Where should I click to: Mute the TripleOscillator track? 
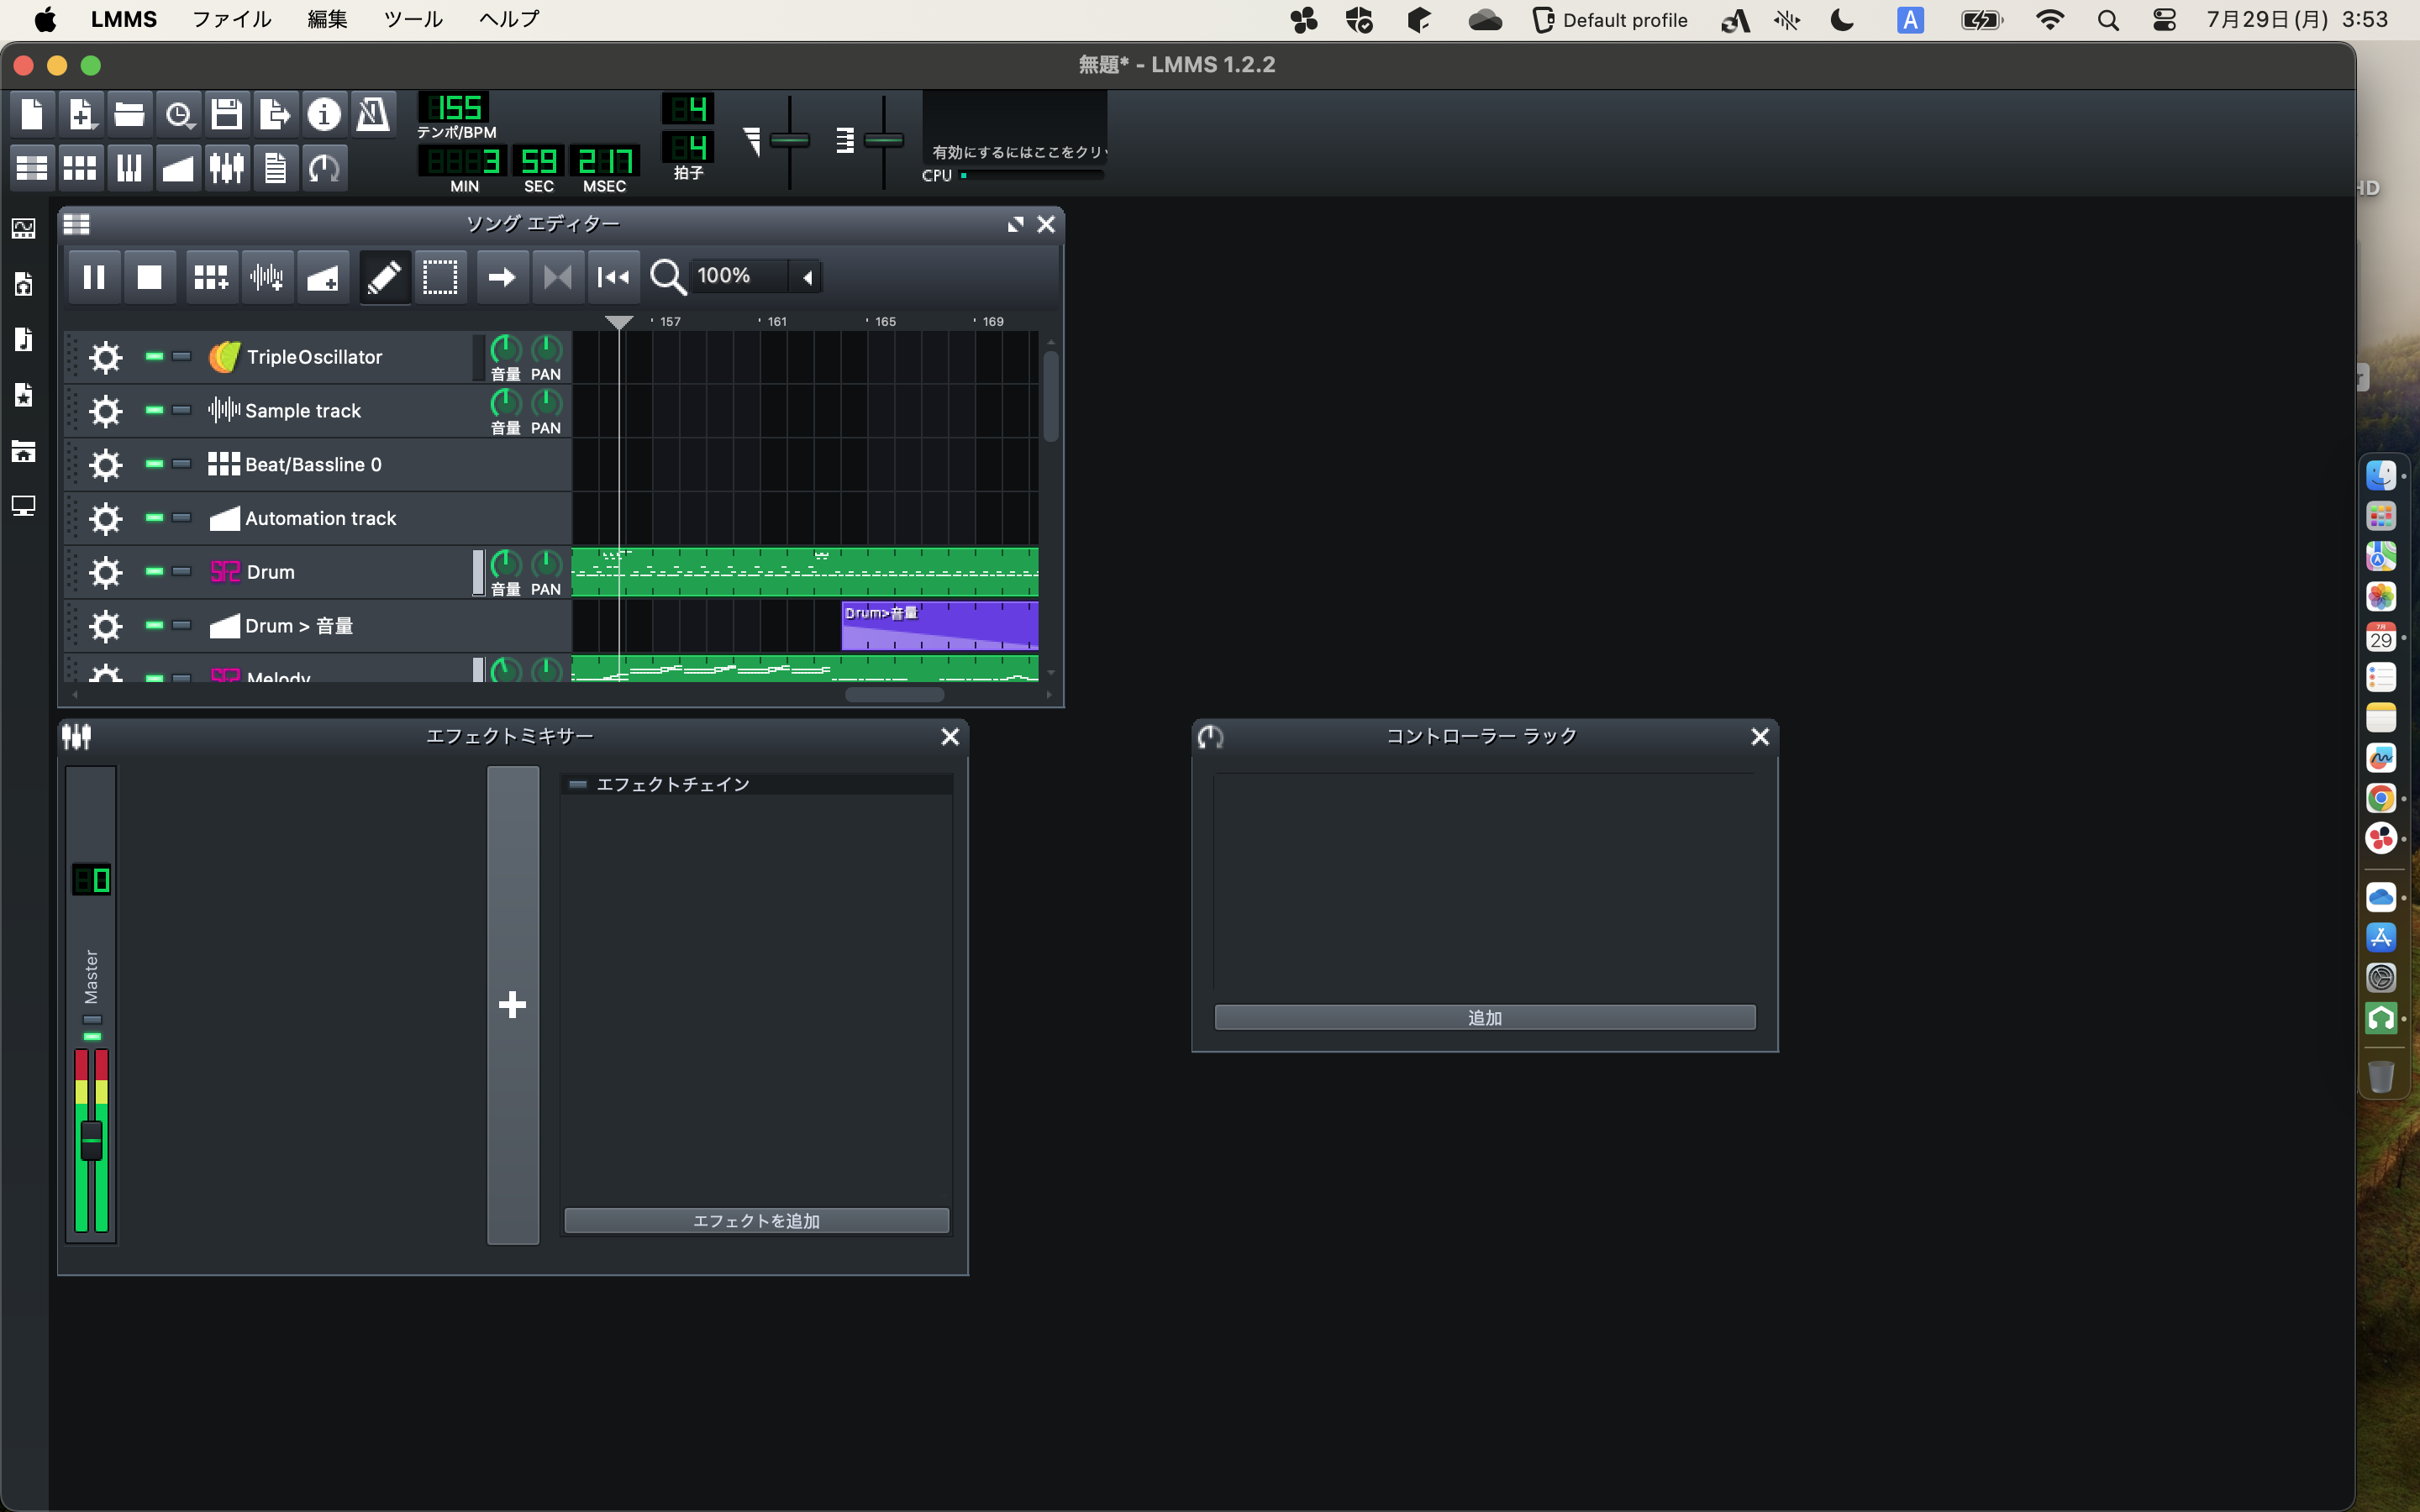pyautogui.click(x=154, y=356)
